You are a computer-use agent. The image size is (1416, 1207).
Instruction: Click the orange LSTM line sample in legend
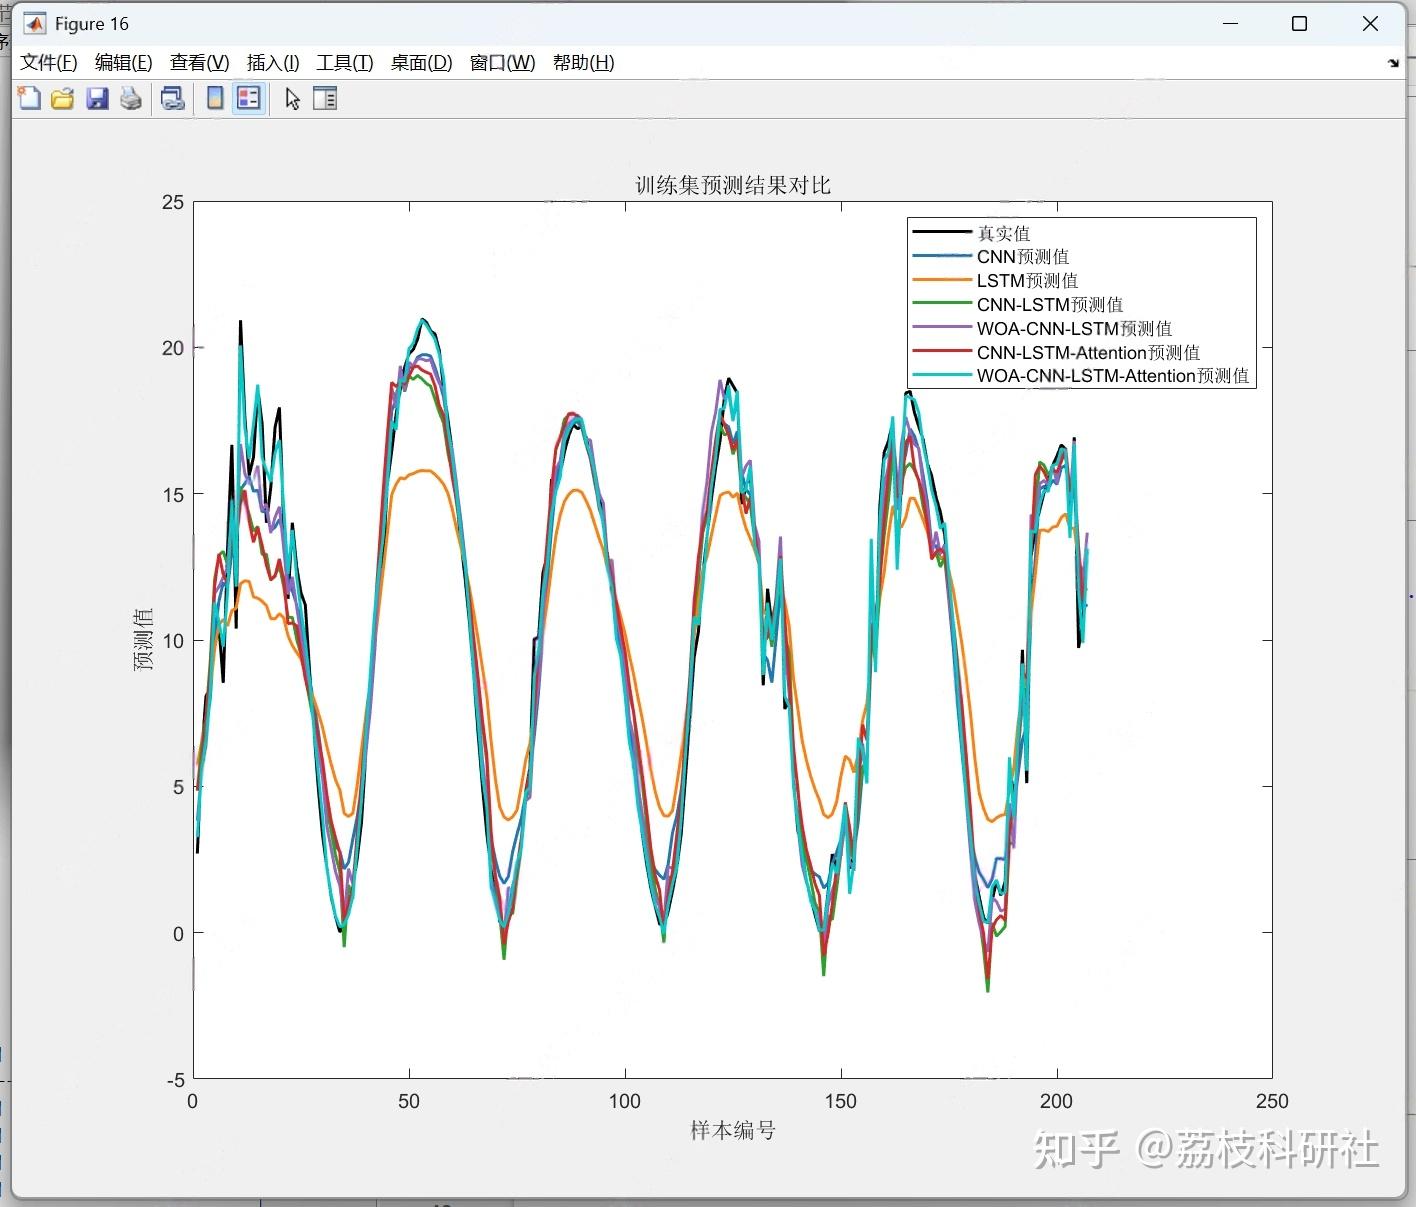tap(941, 280)
